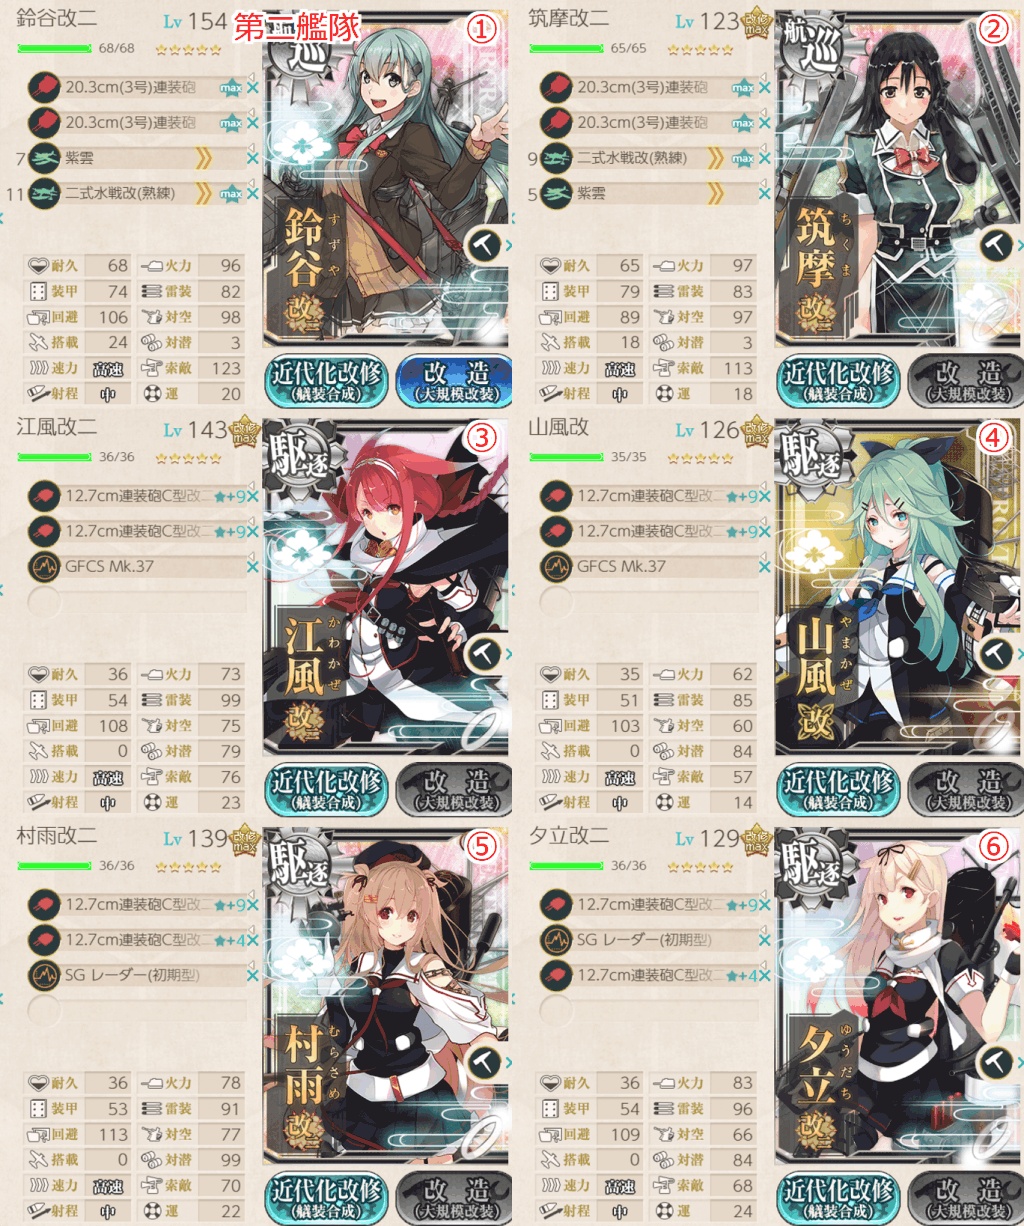Select 江風改二's 12.7cm連装砲C型改二 first slot entry
The height and width of the screenshot is (1226, 1024).
pos(140,496)
